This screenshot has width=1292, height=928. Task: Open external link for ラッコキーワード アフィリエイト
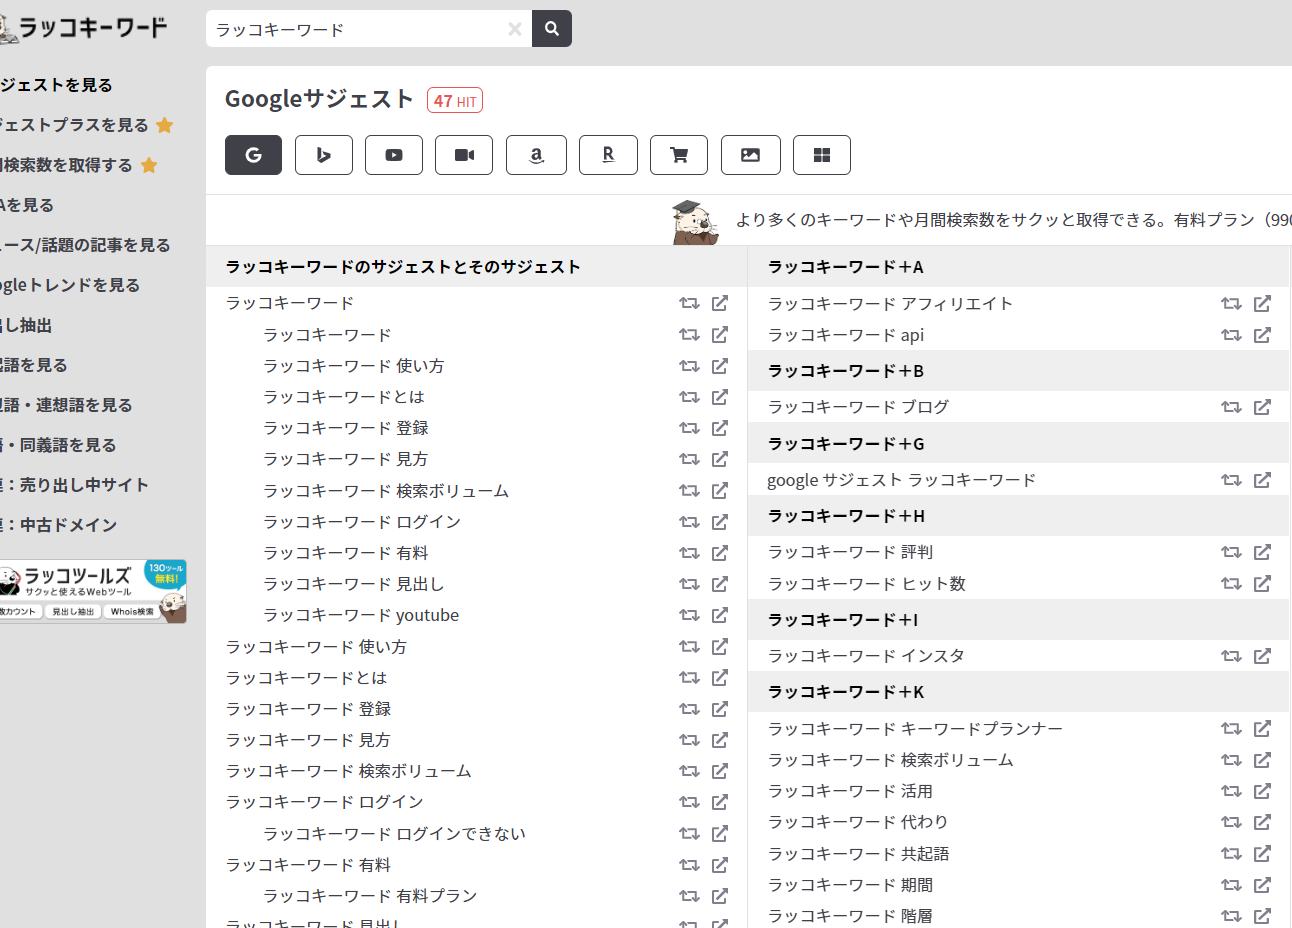[x=1262, y=303]
